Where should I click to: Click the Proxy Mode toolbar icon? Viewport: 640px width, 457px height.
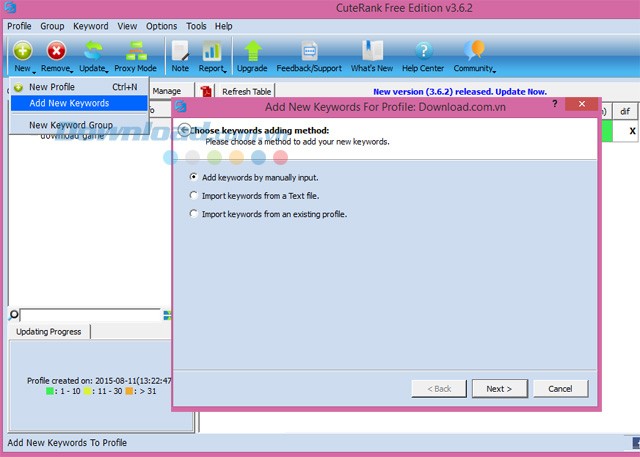pyautogui.click(x=135, y=49)
